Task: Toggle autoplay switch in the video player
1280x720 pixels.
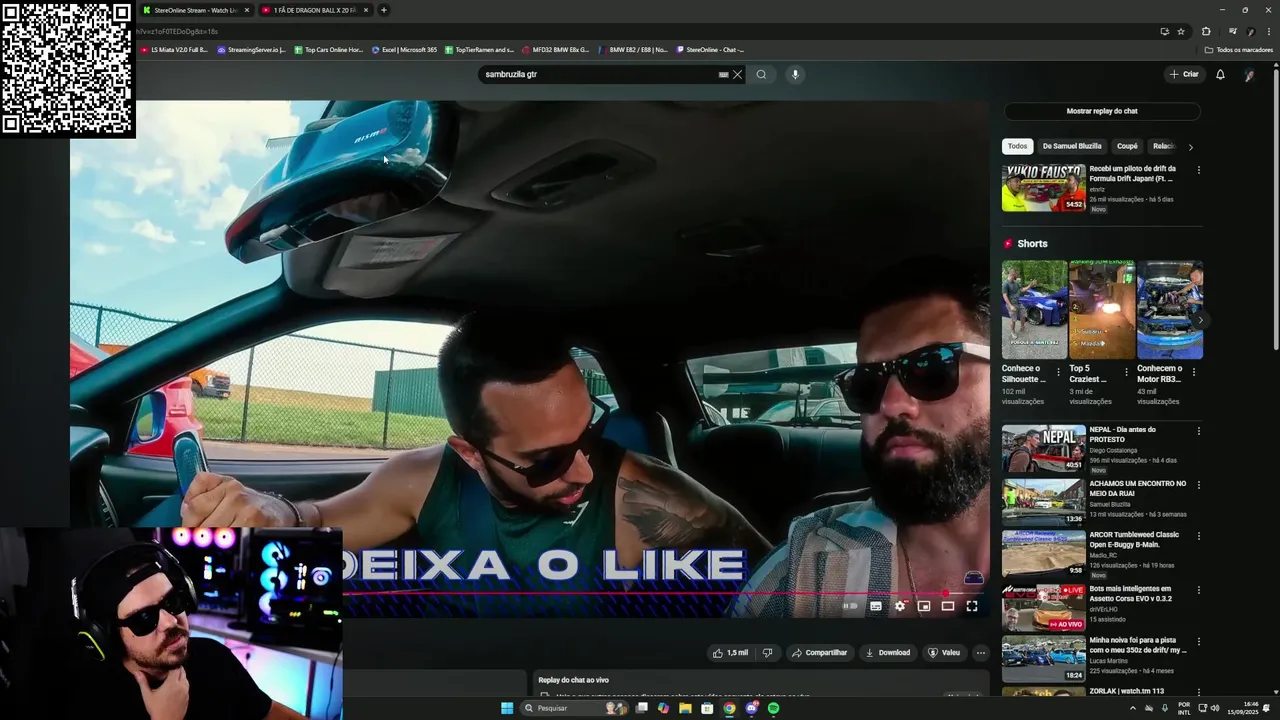Action: (850, 606)
